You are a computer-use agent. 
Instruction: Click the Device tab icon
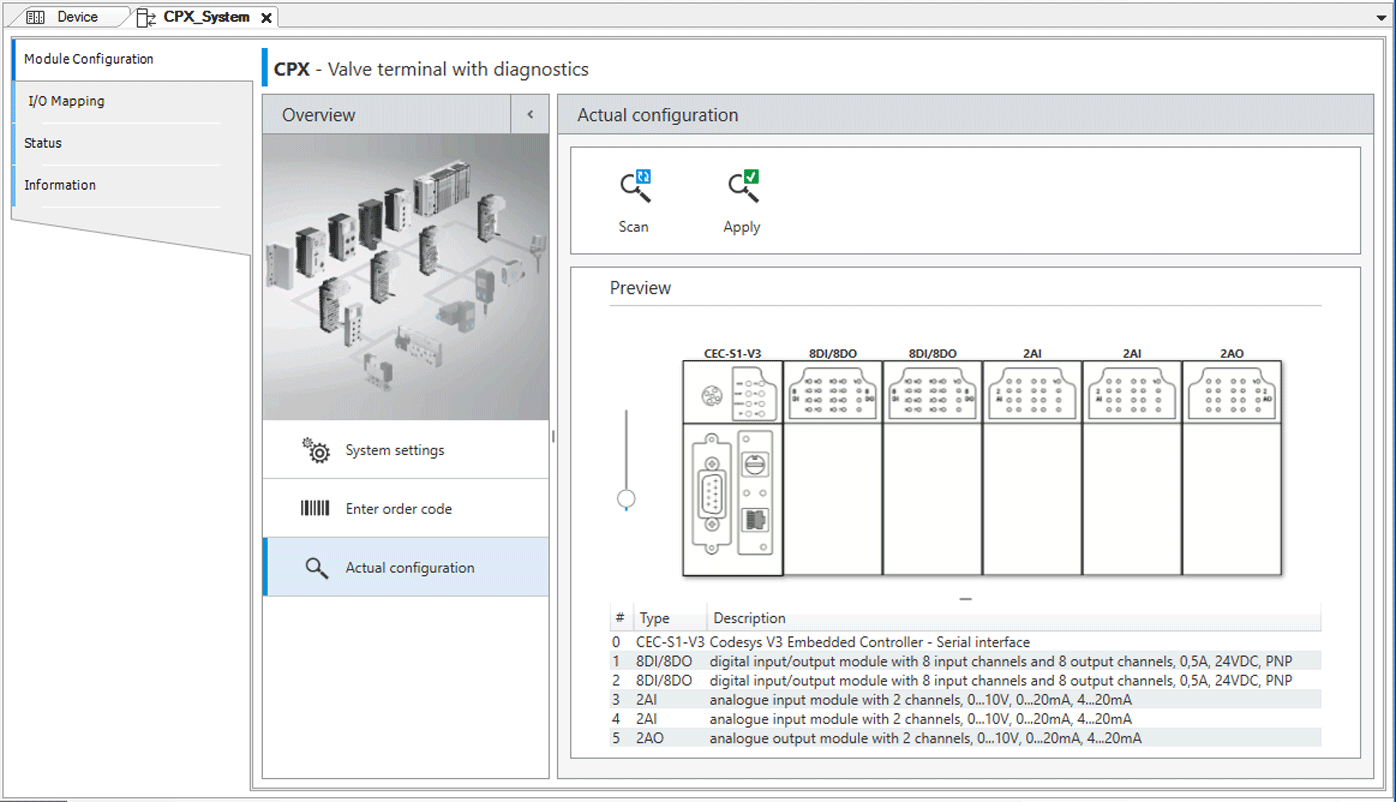pyautogui.click(x=35, y=17)
